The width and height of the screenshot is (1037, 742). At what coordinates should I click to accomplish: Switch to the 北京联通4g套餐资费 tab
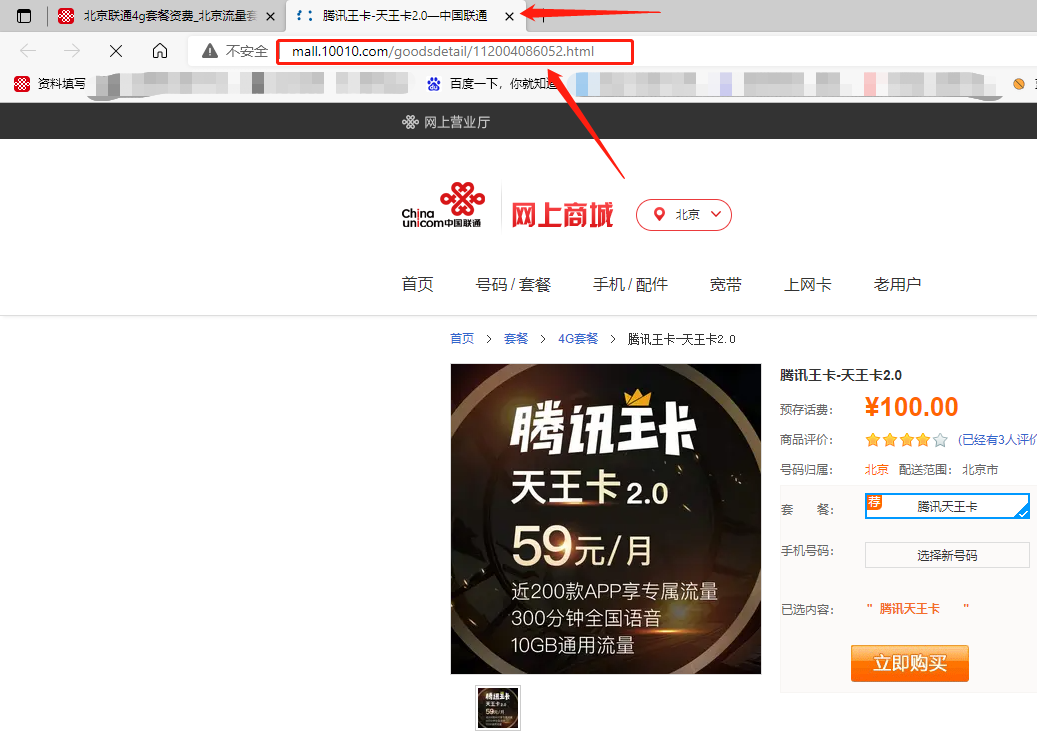click(x=166, y=16)
